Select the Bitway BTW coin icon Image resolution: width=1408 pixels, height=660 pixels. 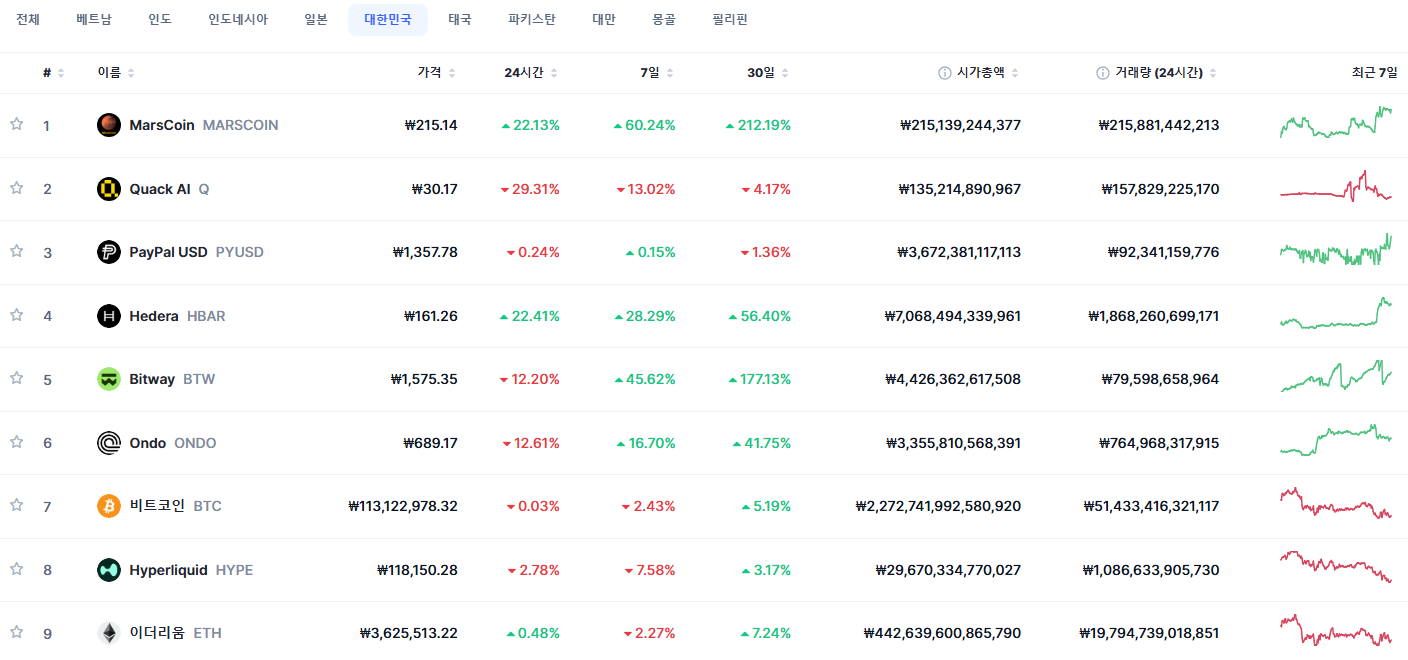tap(109, 379)
